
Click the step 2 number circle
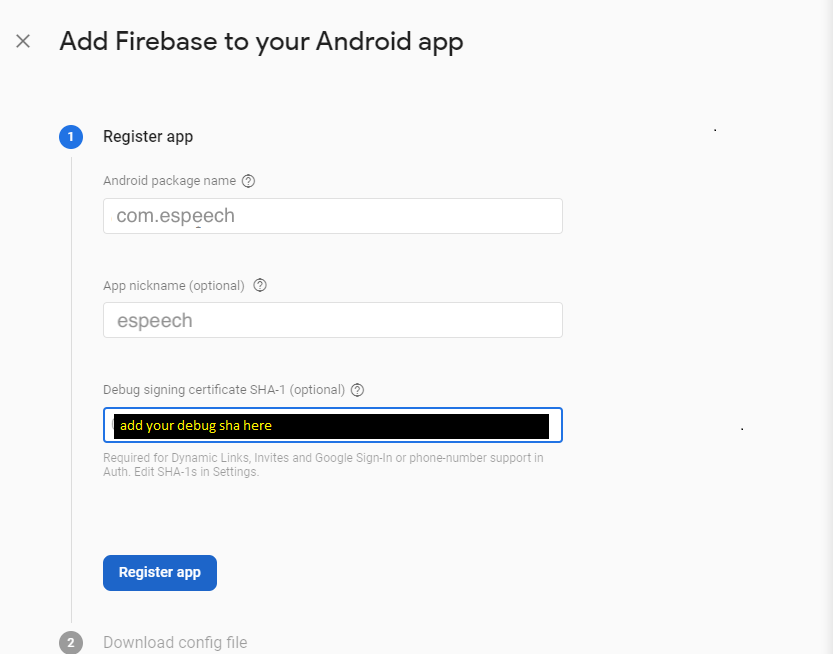coord(71,642)
